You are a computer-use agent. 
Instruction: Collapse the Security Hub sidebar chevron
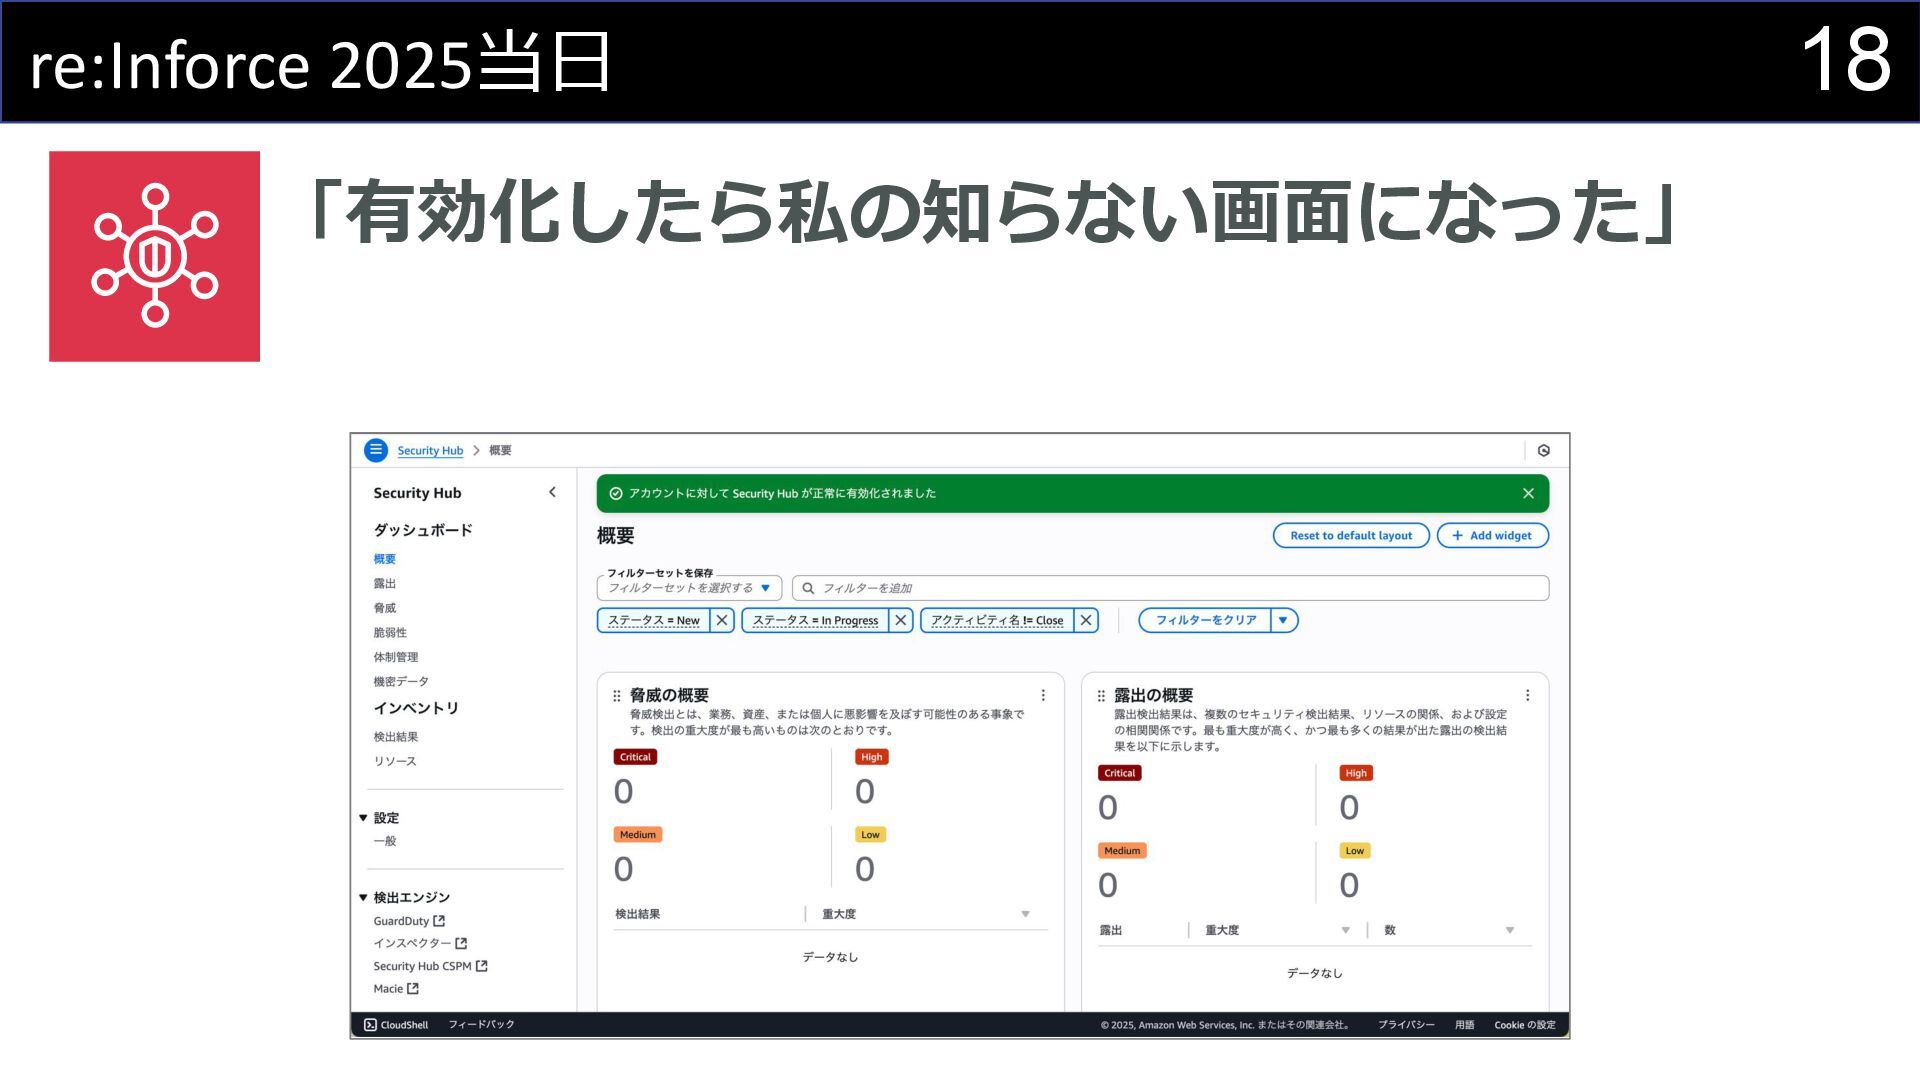552,492
